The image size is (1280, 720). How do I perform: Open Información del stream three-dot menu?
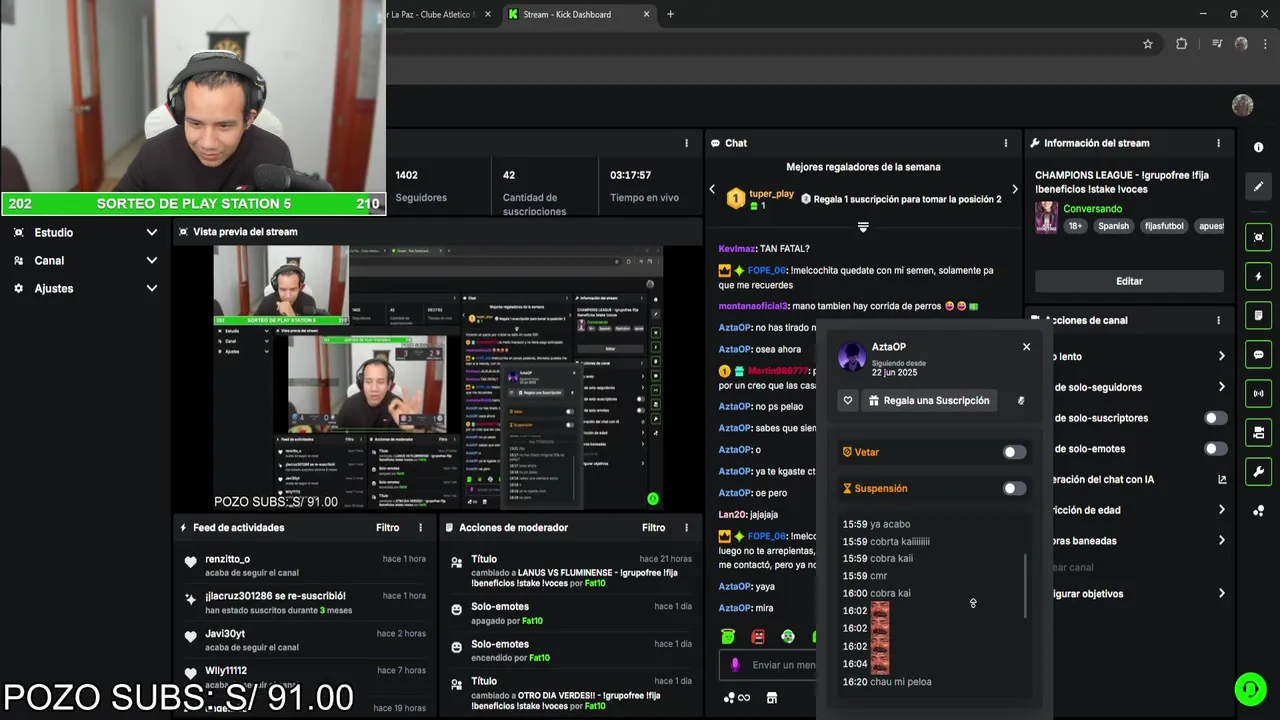coord(1218,143)
